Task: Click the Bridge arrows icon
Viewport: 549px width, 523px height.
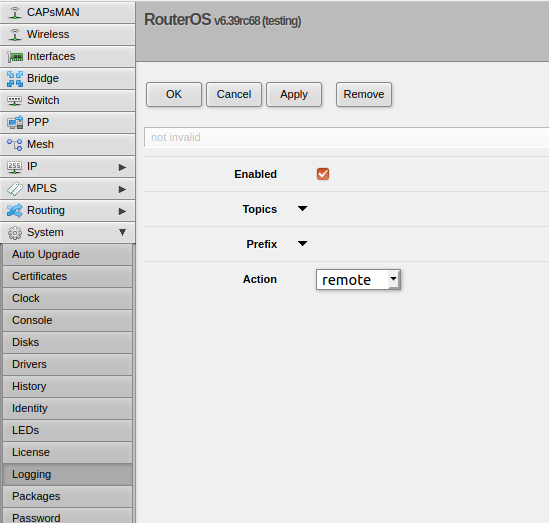Action: coord(15,79)
